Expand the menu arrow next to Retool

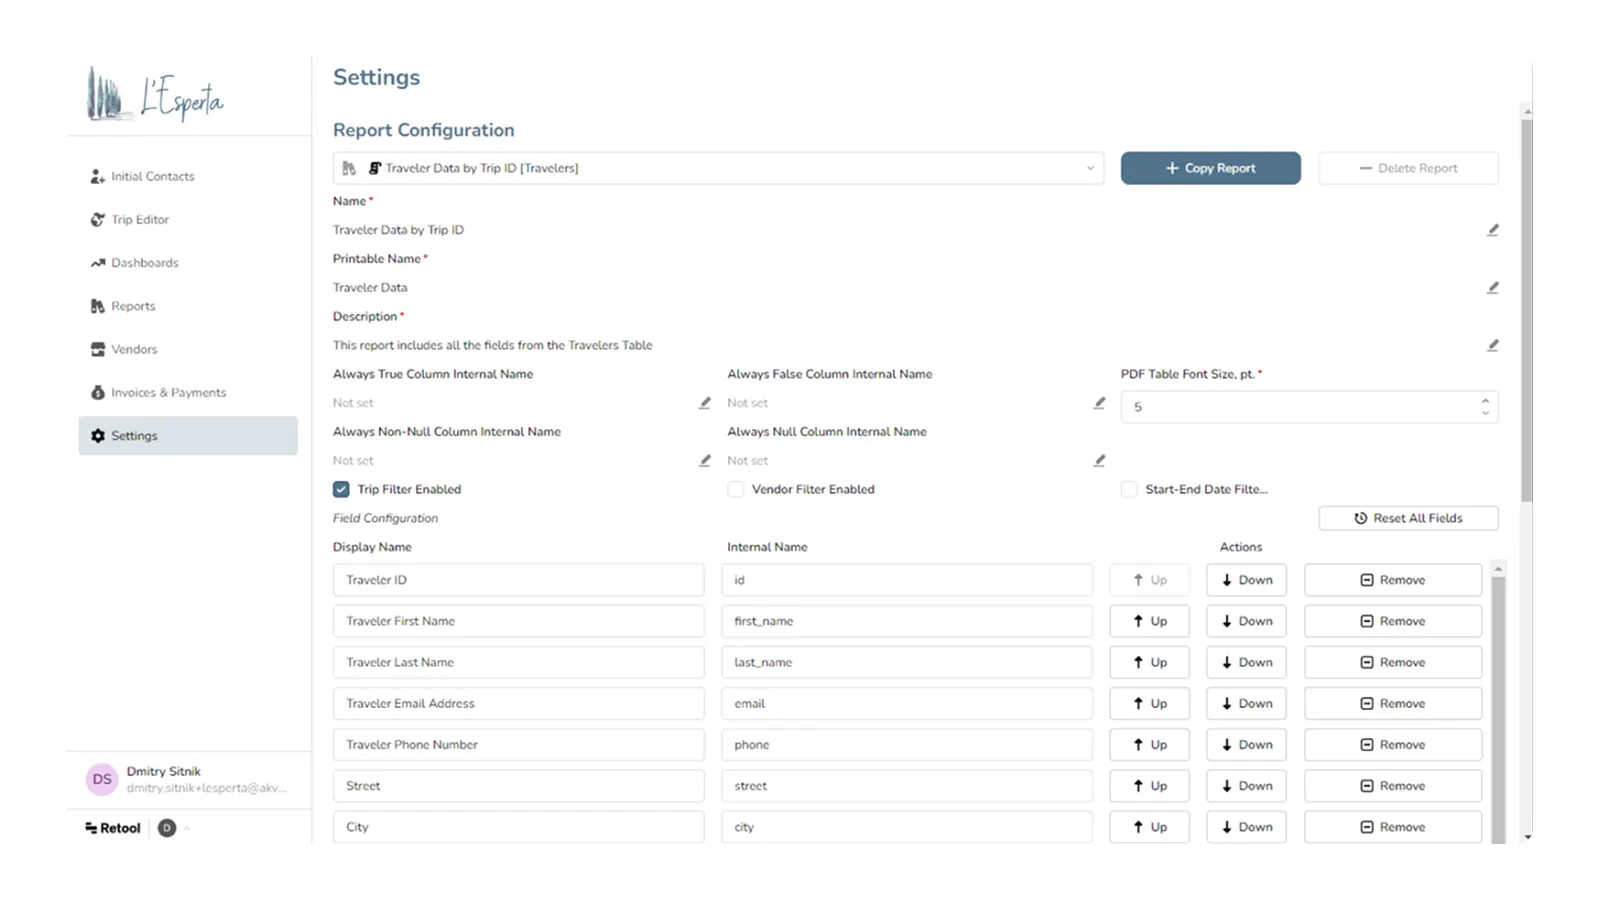[187, 828]
